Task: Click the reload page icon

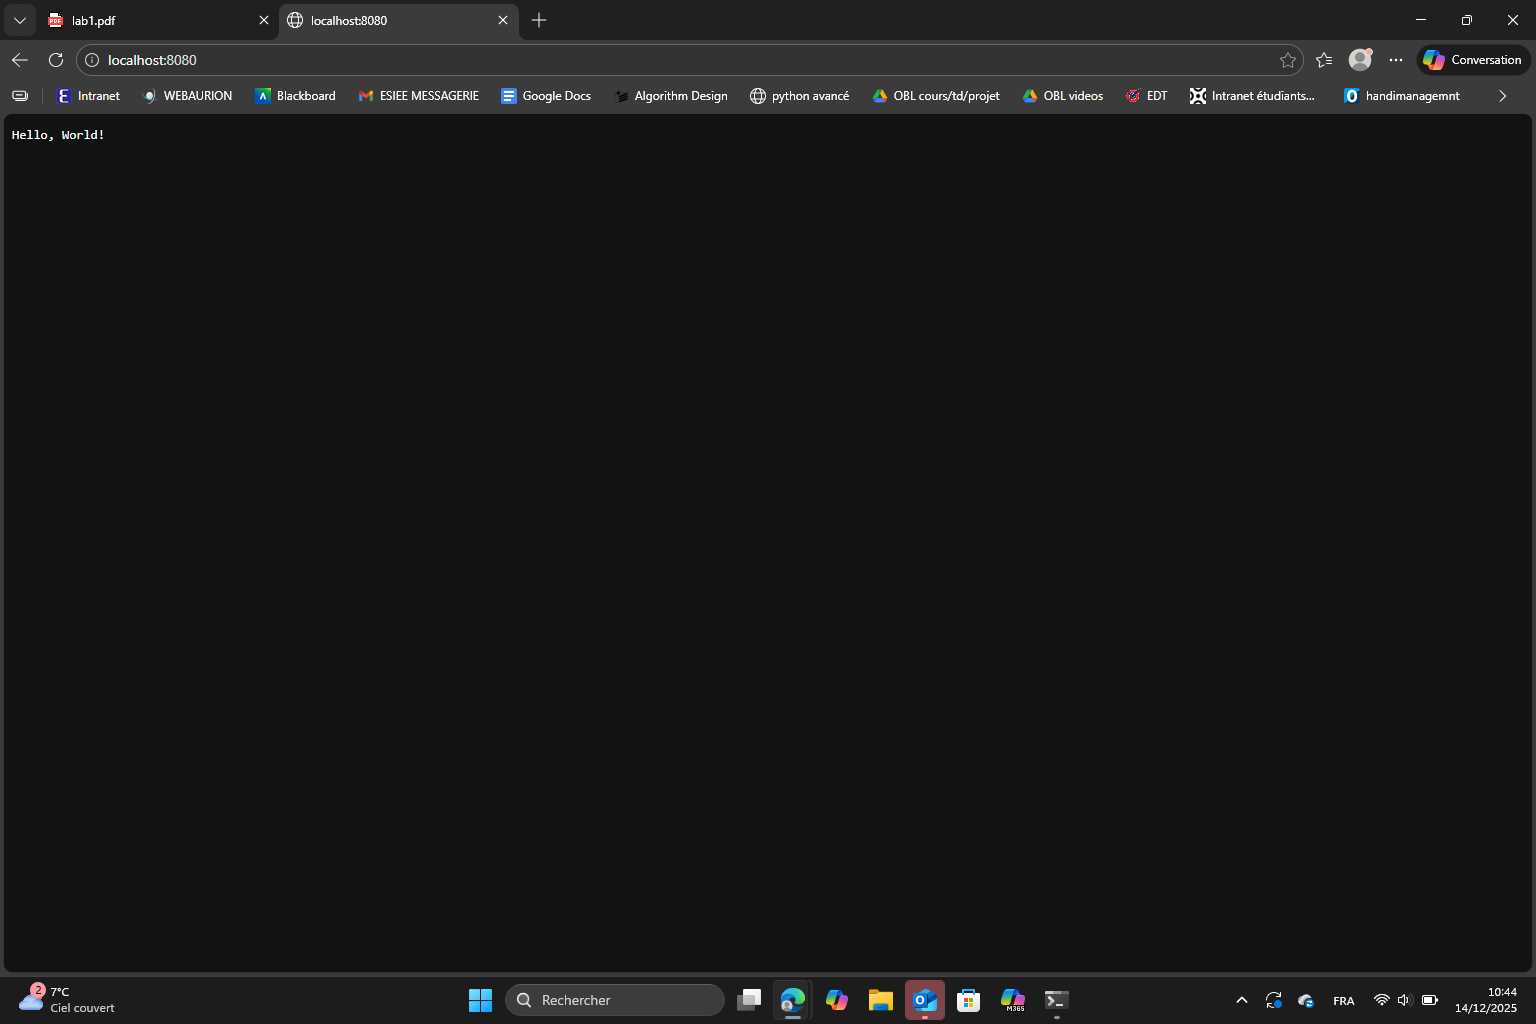Action: (56, 60)
